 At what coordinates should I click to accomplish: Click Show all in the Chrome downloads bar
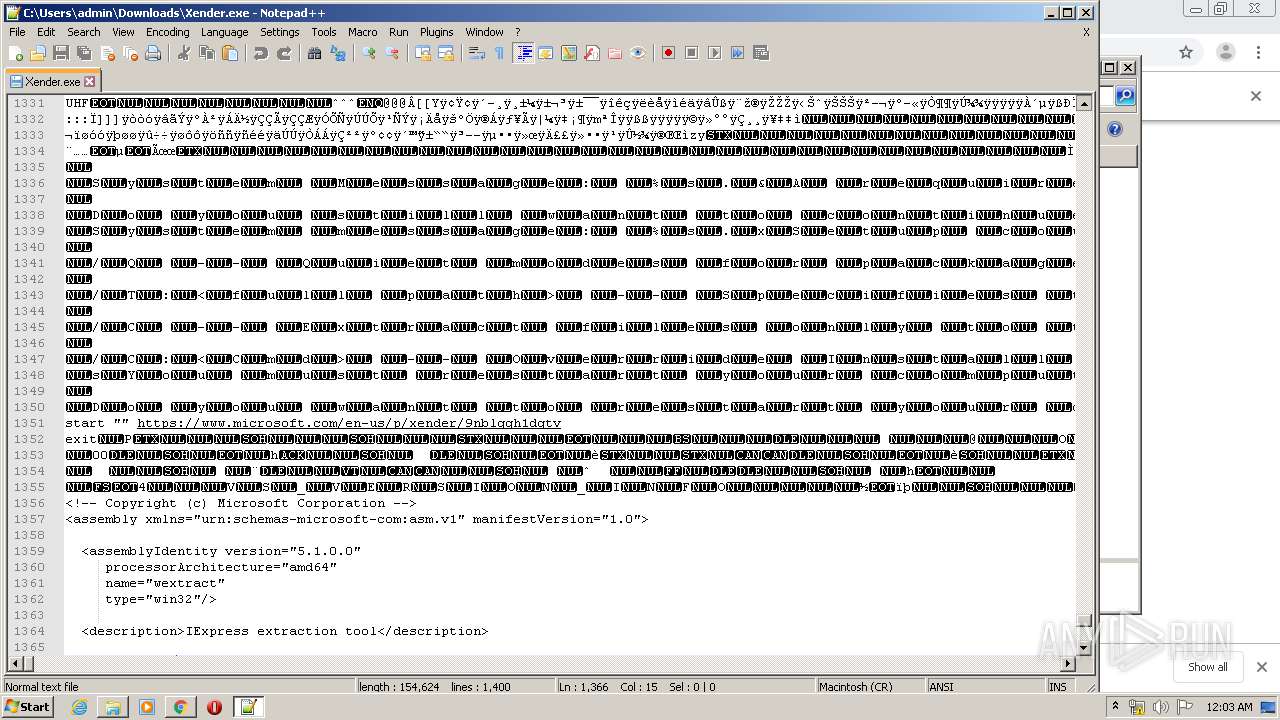pyautogui.click(x=1208, y=667)
